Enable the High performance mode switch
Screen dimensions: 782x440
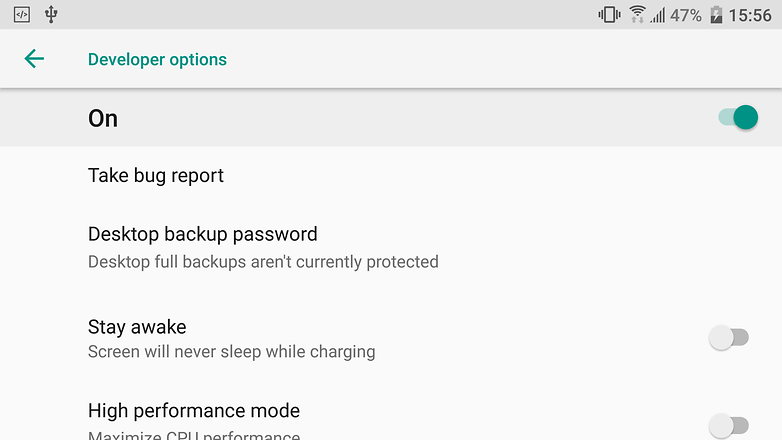729,426
